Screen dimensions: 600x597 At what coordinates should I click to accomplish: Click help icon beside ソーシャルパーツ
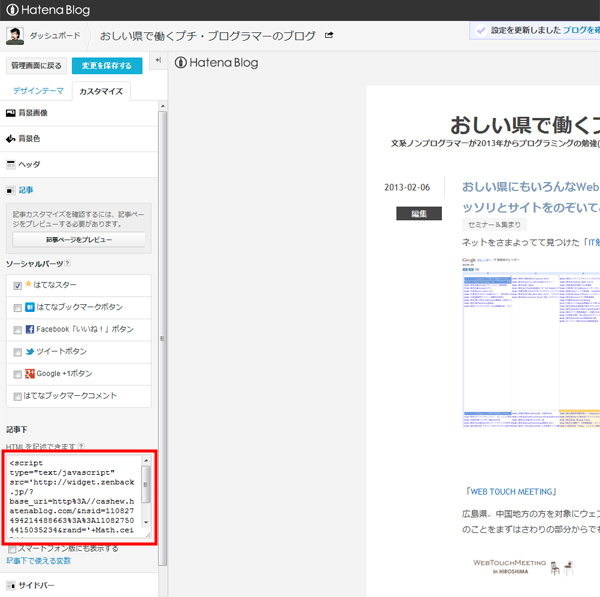(x=68, y=263)
